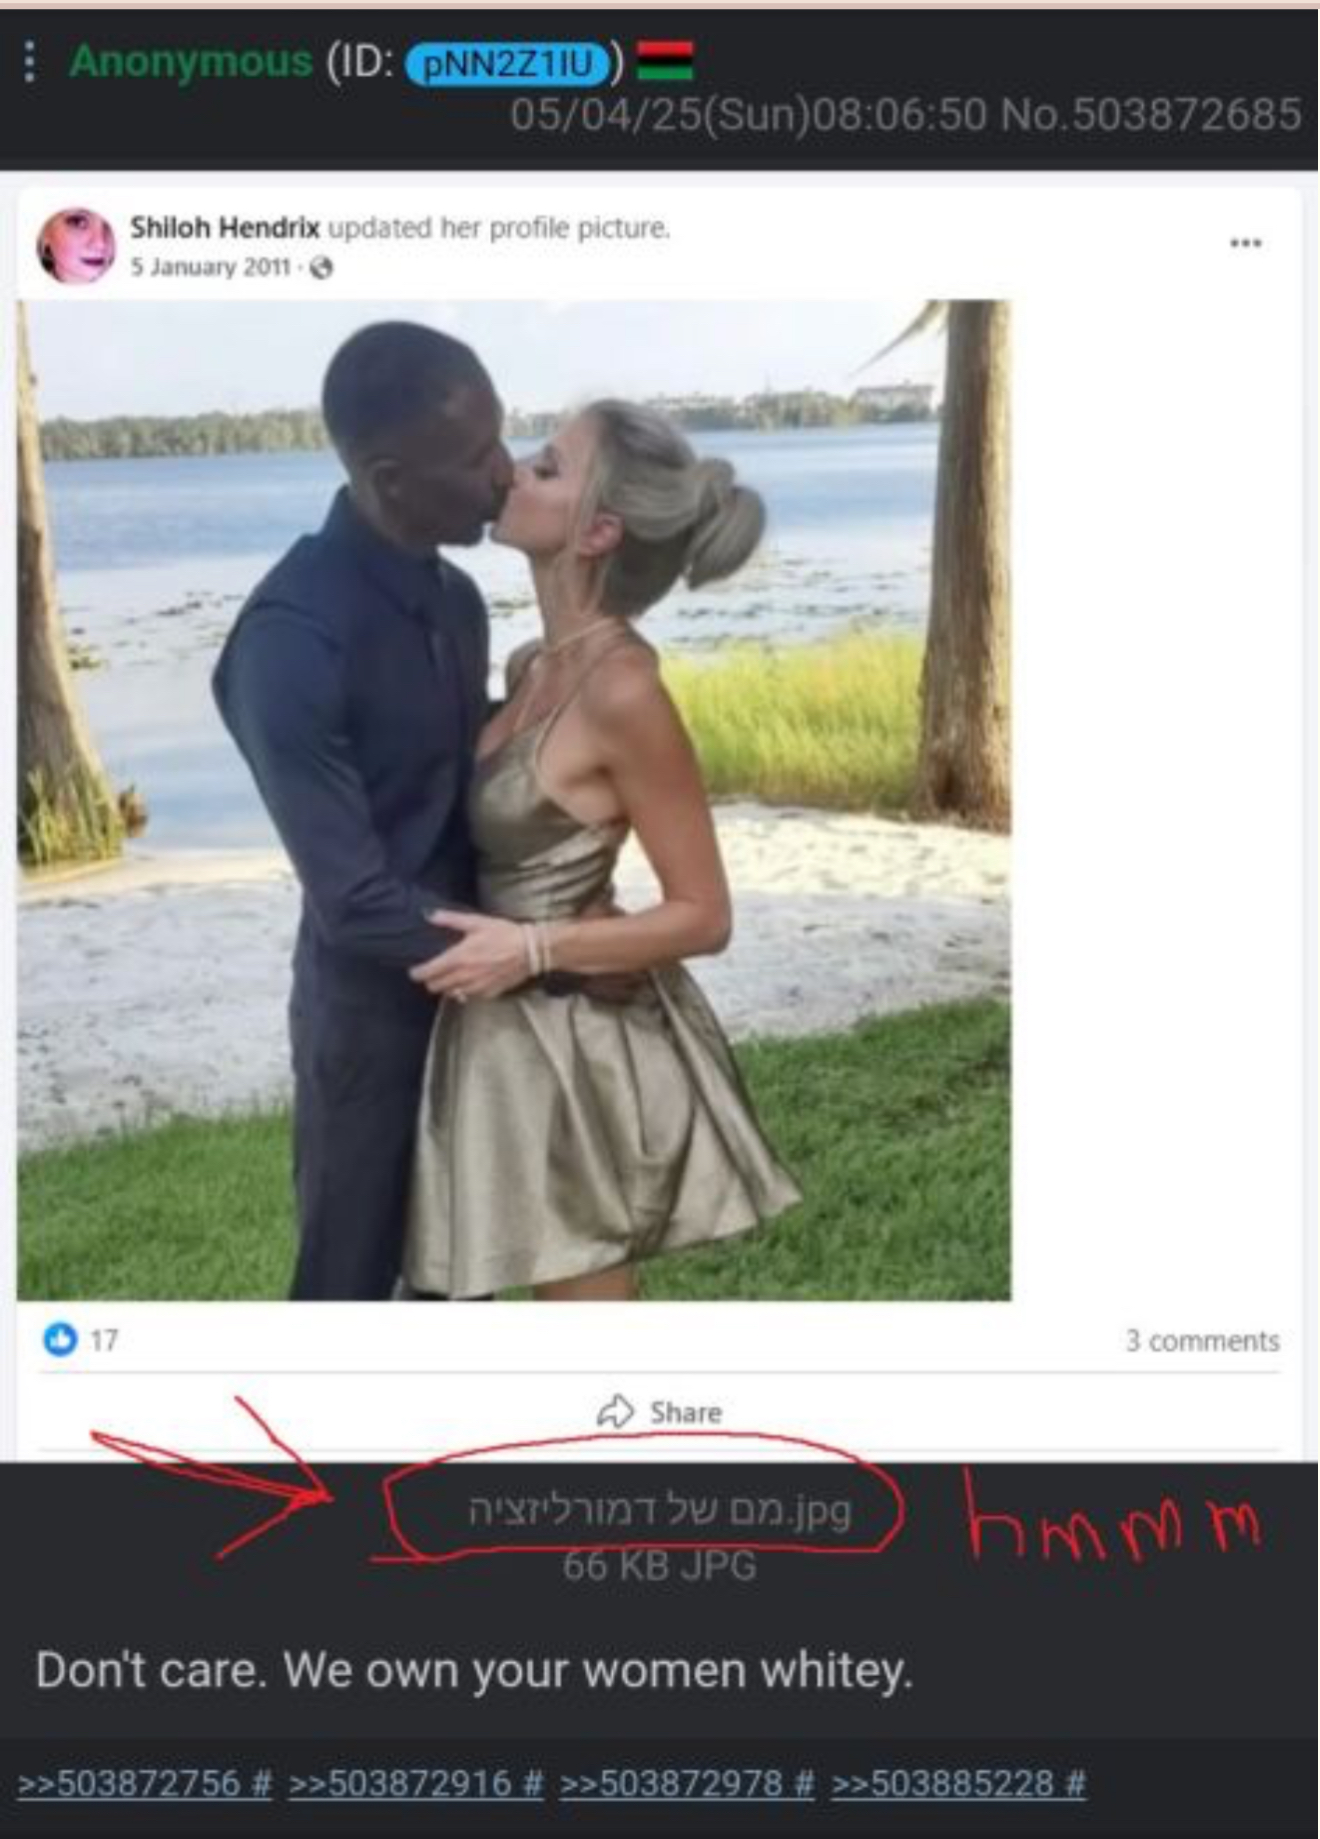Click the Share arrow icon
The height and width of the screenshot is (1839, 1320).
pyautogui.click(x=616, y=1411)
